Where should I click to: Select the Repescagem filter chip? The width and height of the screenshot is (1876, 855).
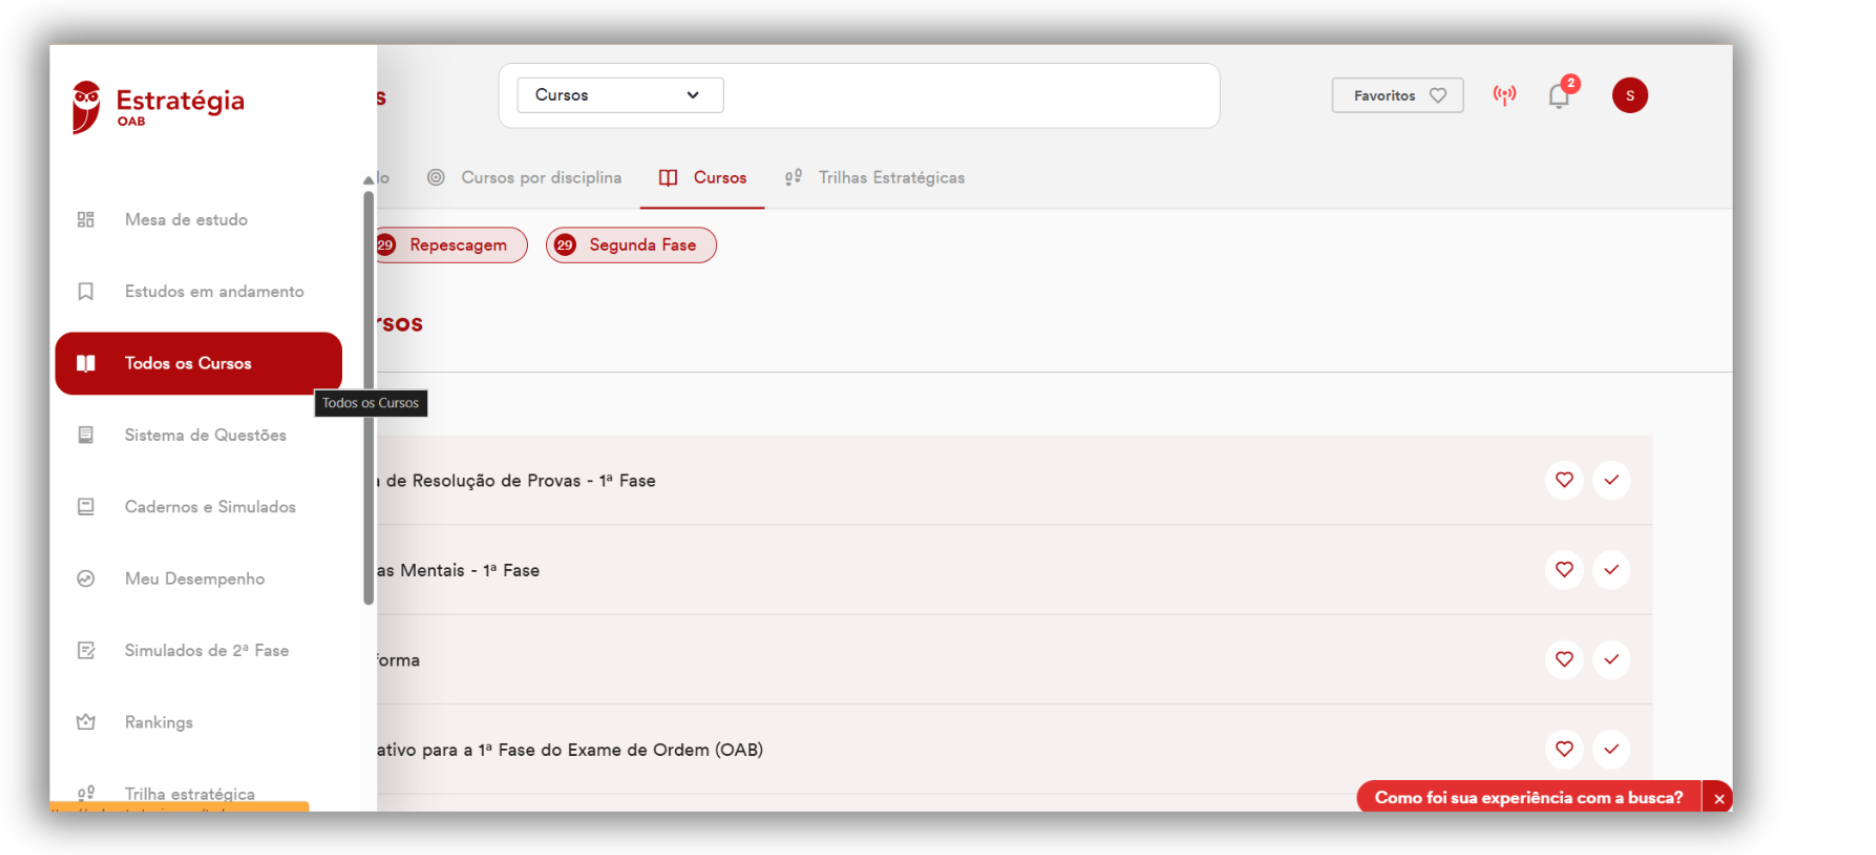tap(452, 245)
